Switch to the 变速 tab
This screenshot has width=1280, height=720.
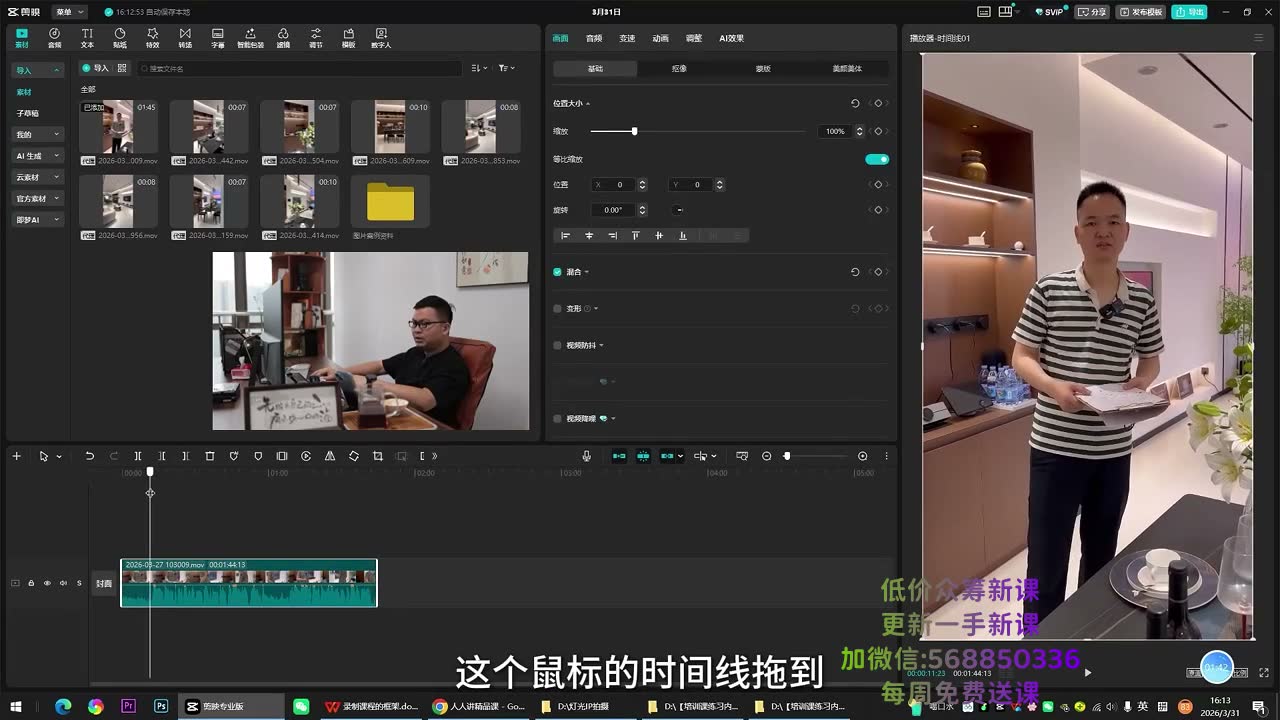(x=627, y=38)
